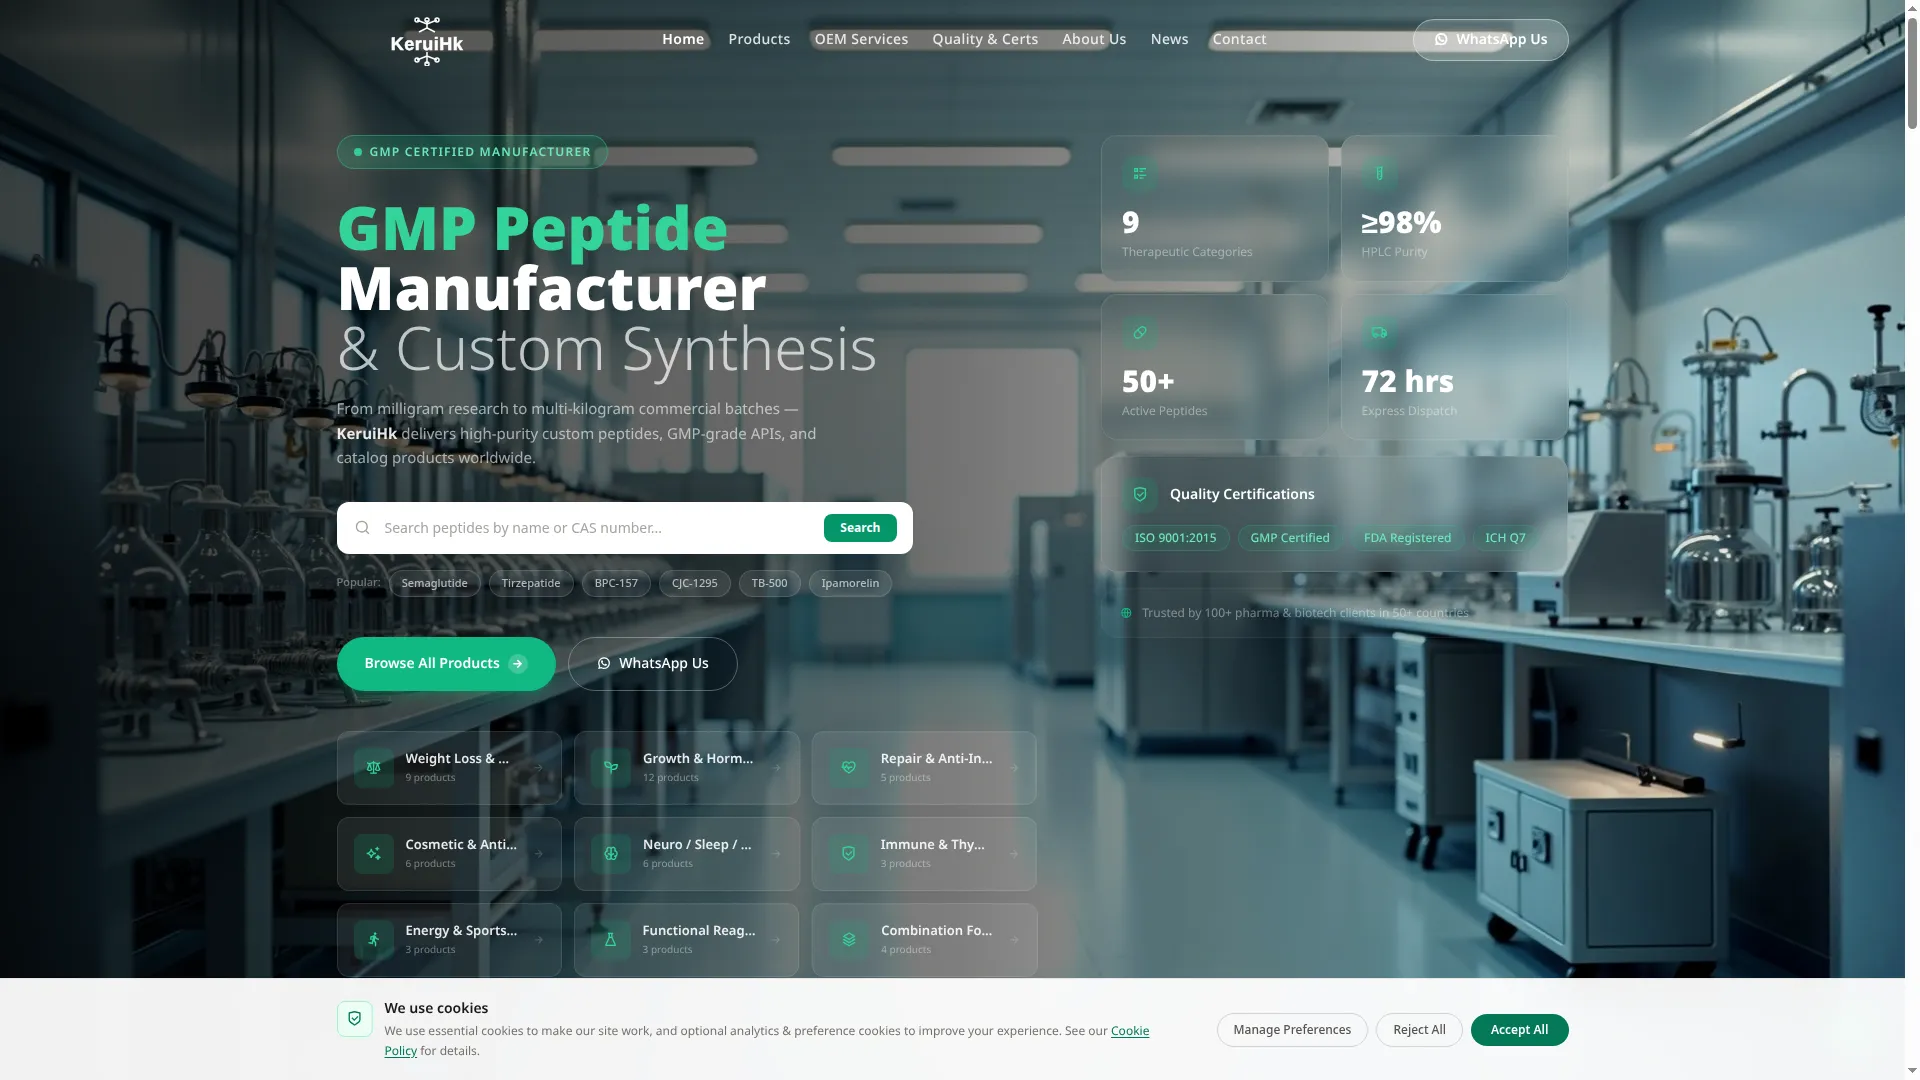Open the Cookie Policy link
The width and height of the screenshot is (1920, 1080).
coord(1130,1031)
